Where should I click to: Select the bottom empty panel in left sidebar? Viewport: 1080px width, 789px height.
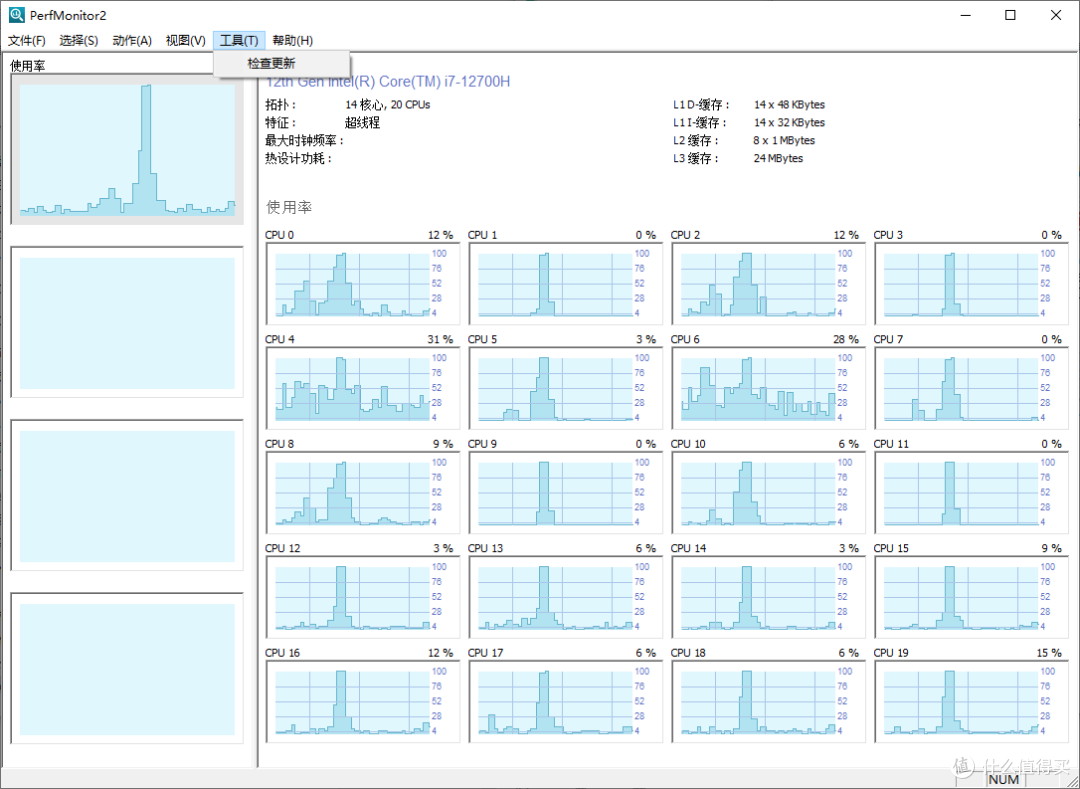tap(127, 669)
